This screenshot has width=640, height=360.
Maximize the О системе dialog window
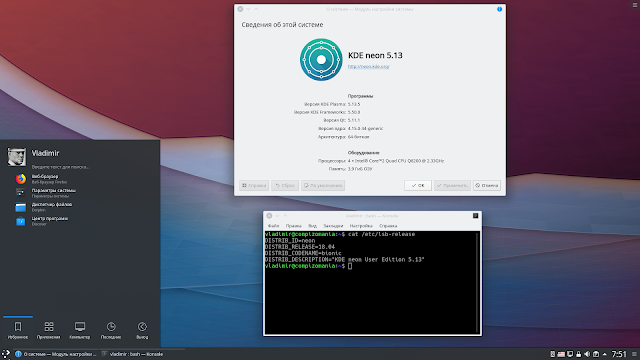pyautogui.click(x=256, y=9)
